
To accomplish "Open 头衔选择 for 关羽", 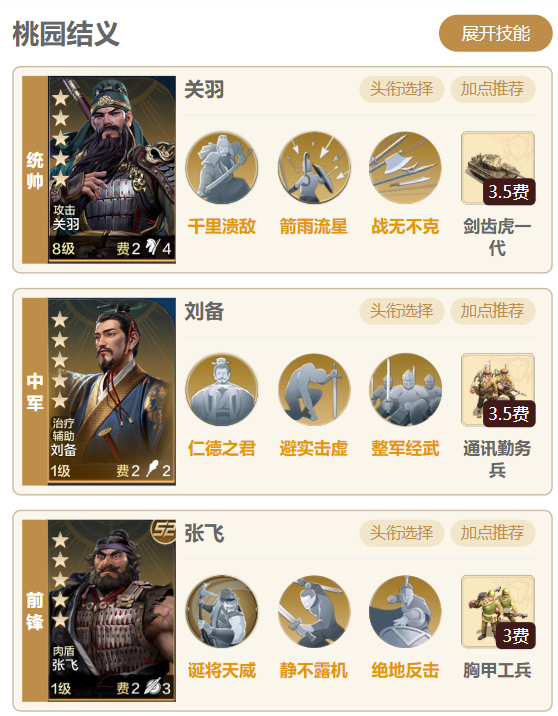I will tap(401, 89).
